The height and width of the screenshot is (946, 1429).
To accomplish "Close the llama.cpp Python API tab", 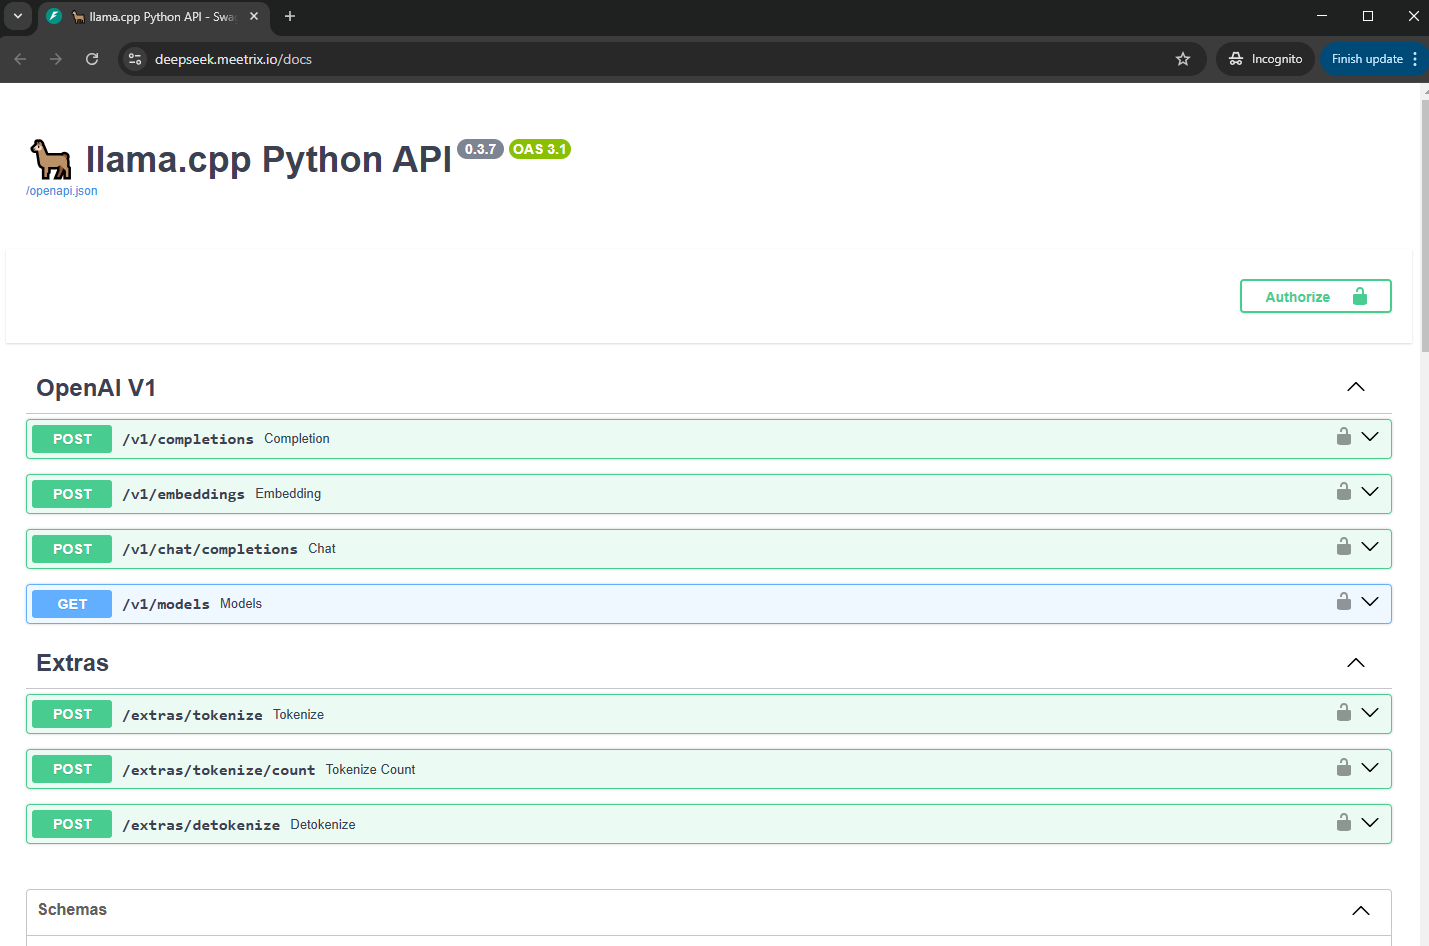I will (x=254, y=16).
